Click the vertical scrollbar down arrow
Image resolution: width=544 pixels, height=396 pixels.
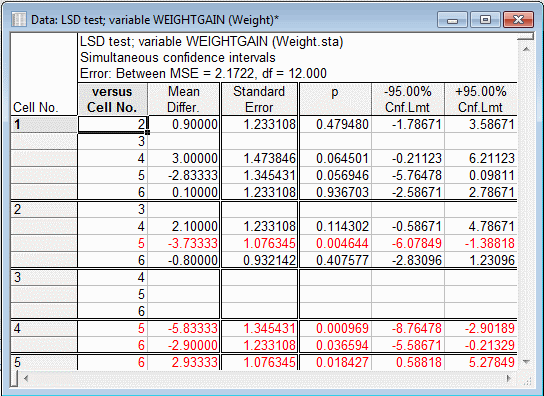[526, 362]
